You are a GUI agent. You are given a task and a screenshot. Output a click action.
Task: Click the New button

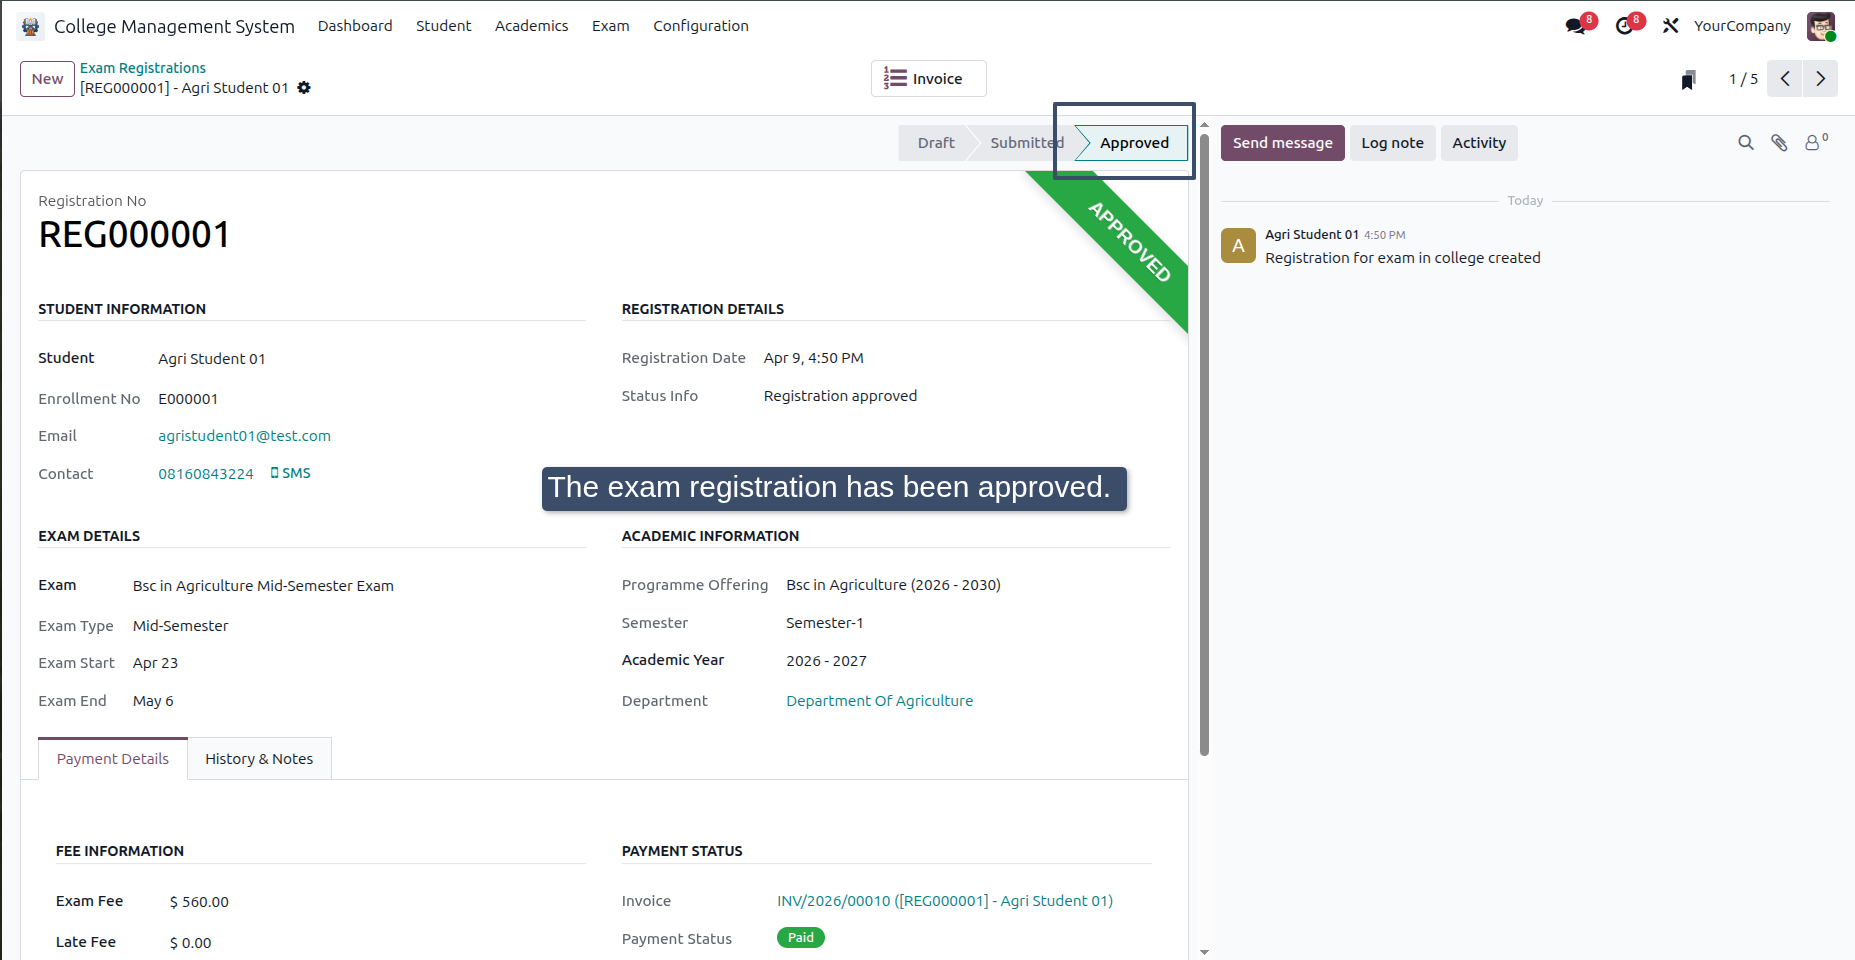pos(47,79)
